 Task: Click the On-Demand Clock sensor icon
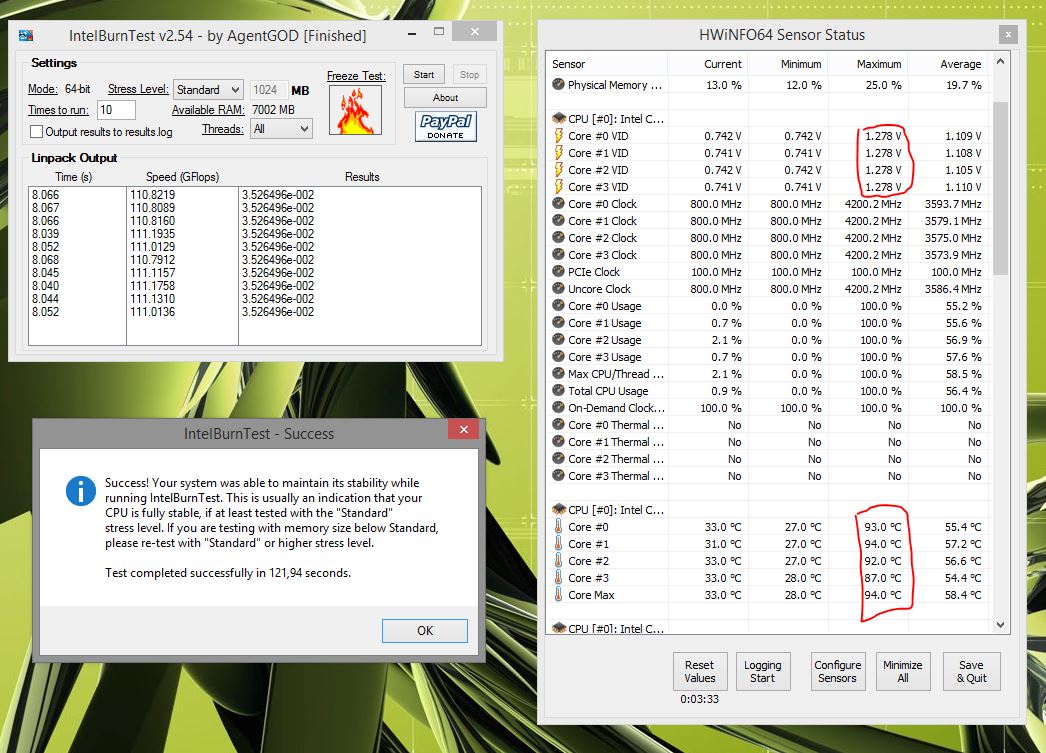pyautogui.click(x=558, y=408)
